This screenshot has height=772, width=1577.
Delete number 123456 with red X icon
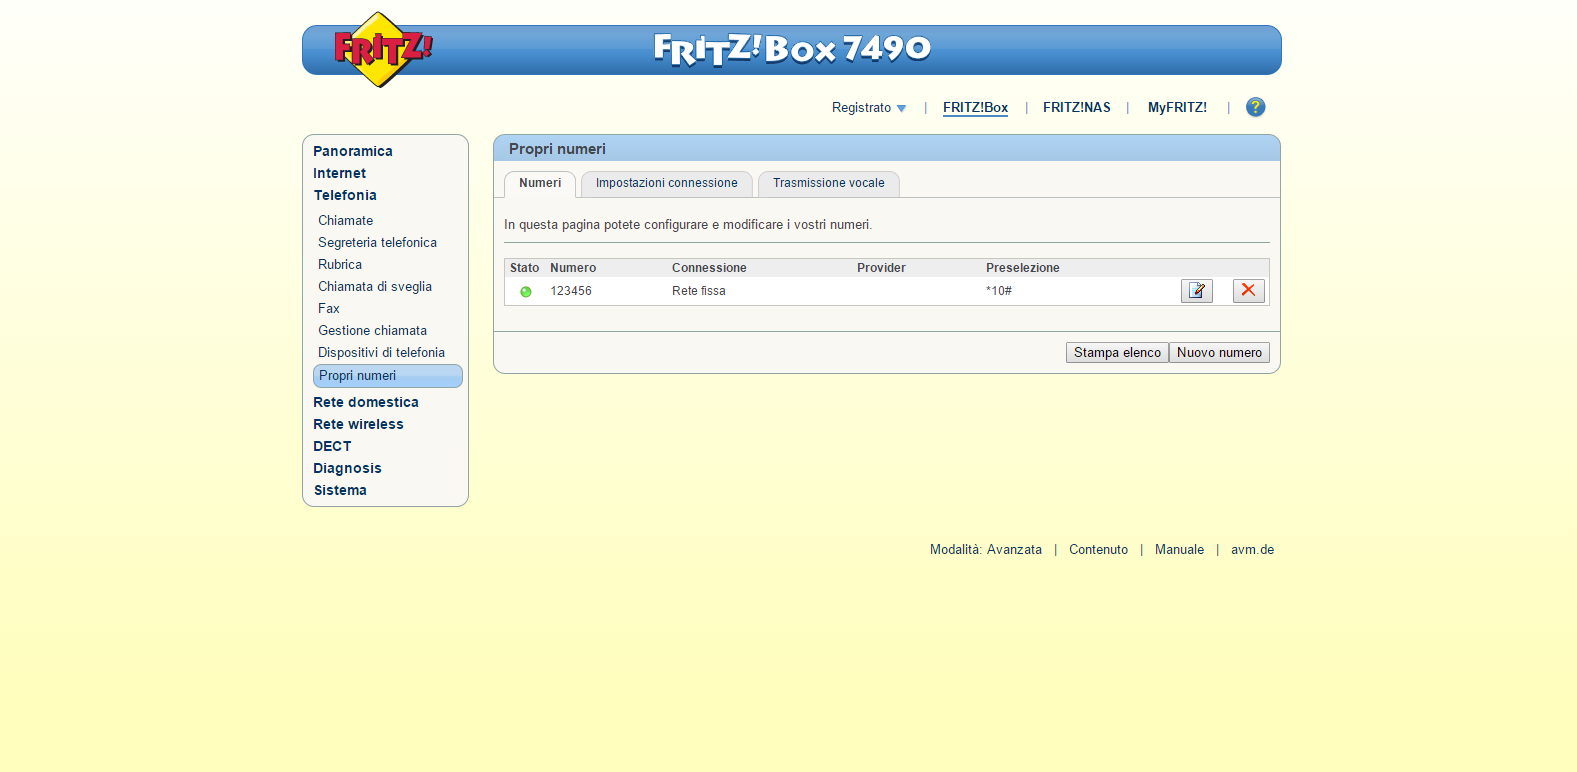point(1248,291)
